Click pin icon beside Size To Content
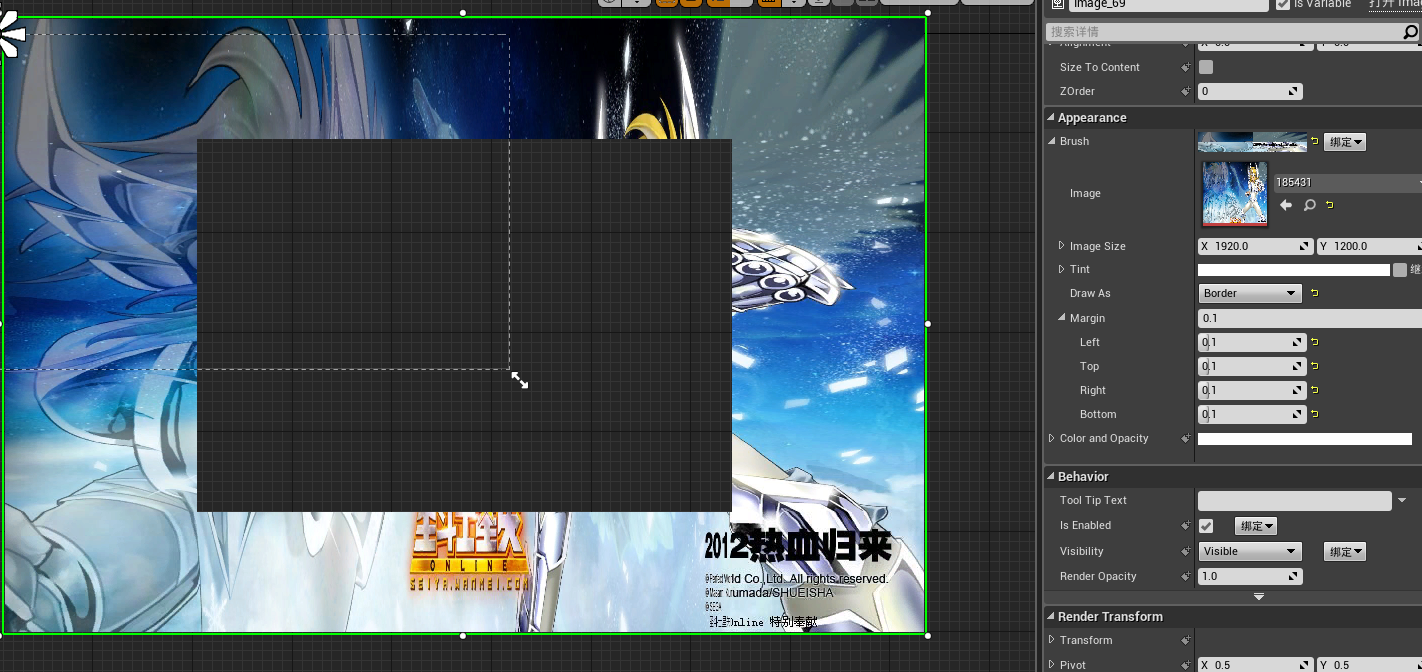The width and height of the screenshot is (1422, 672). 1186,67
